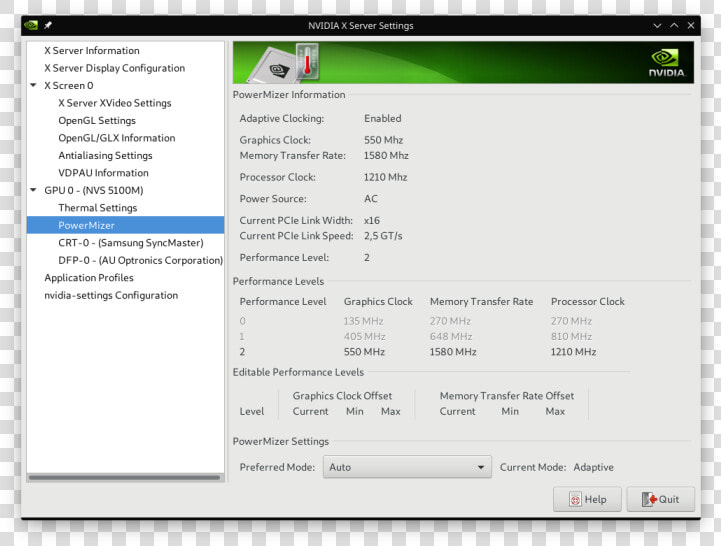The width and height of the screenshot is (721, 546).
Task: Open X Server Display Configuration
Action: coord(114,68)
